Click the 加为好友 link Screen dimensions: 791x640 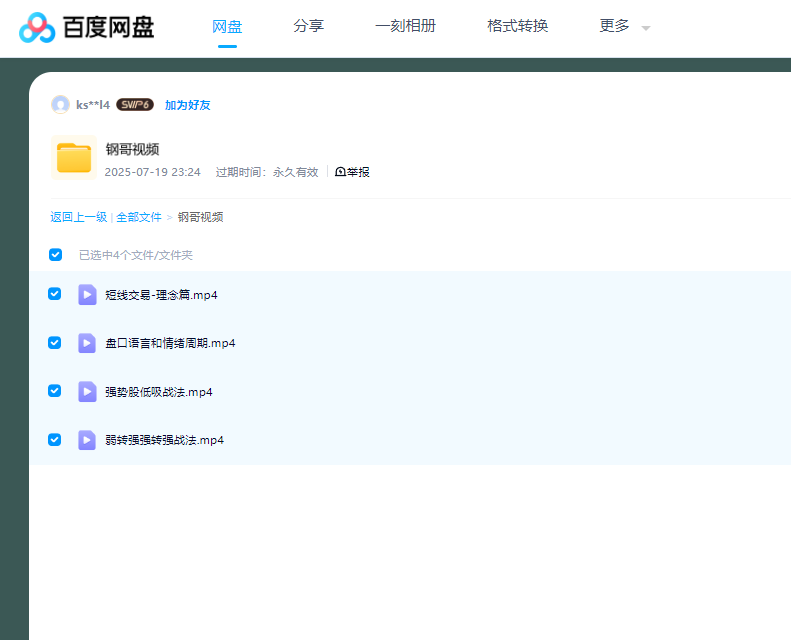tap(187, 105)
